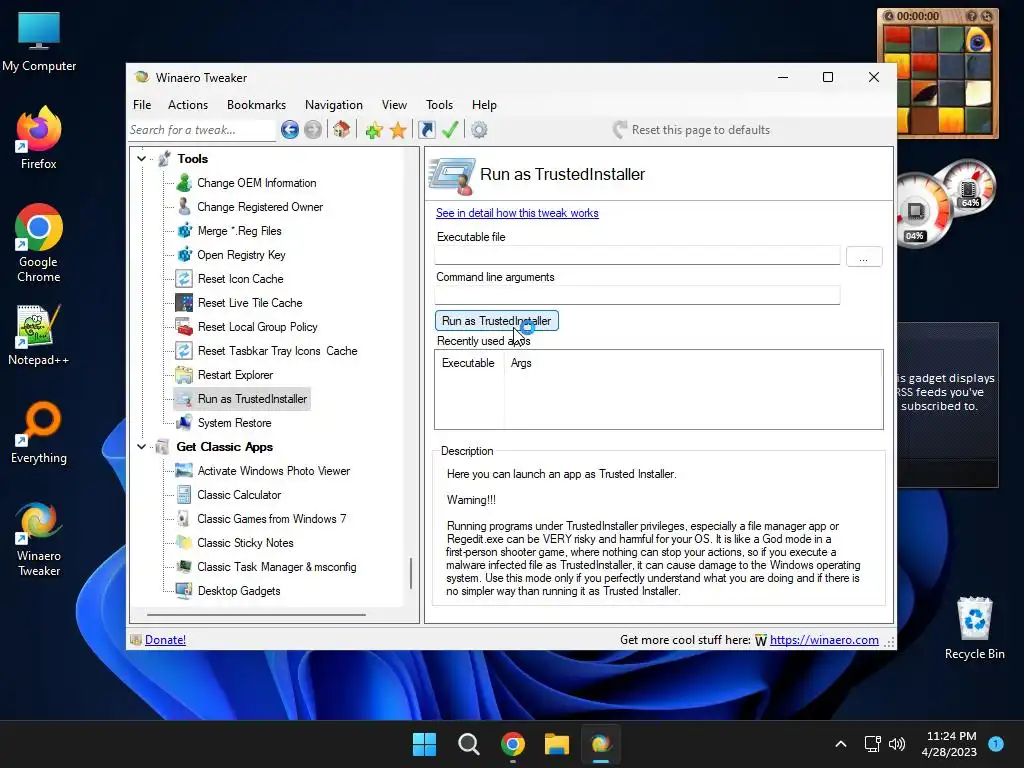Viewport: 1024px width, 768px height.
Task: Go to Home page via house icon
Action: point(342,130)
